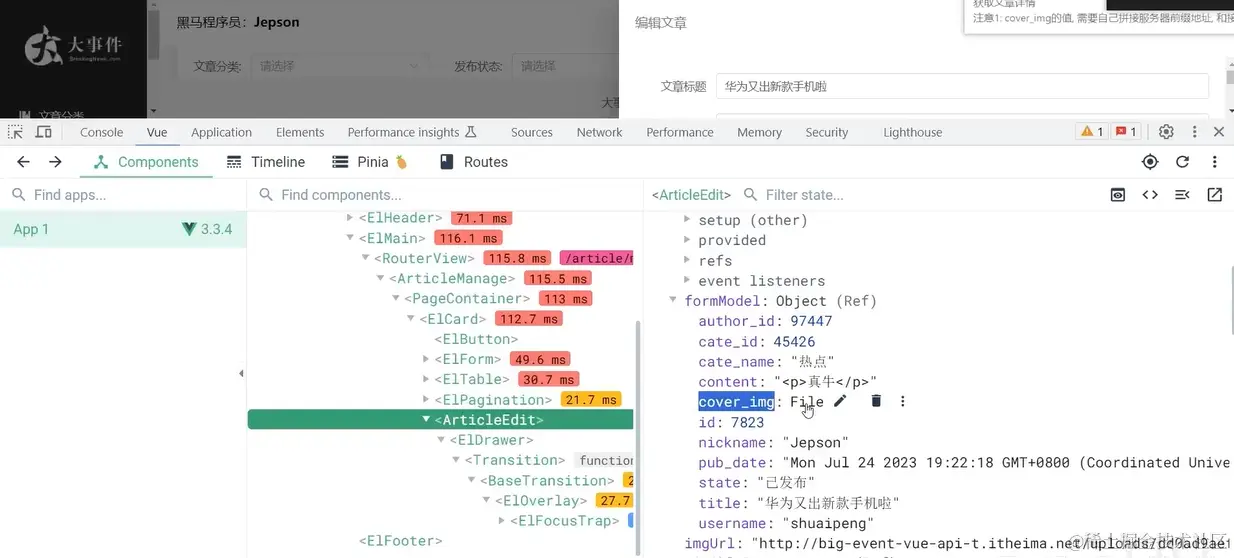
Task: Refresh Vue devtools with the reload icon
Action: (1182, 162)
